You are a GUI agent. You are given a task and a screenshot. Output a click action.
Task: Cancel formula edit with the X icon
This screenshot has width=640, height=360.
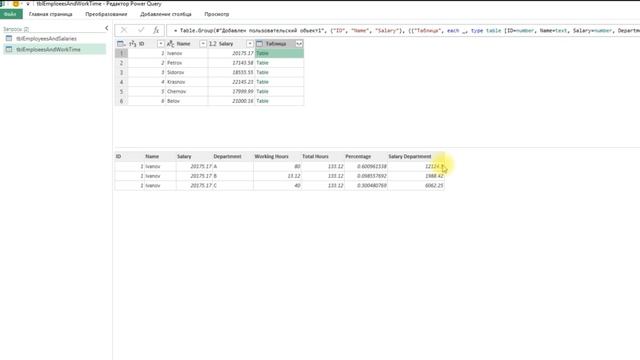point(124,30)
